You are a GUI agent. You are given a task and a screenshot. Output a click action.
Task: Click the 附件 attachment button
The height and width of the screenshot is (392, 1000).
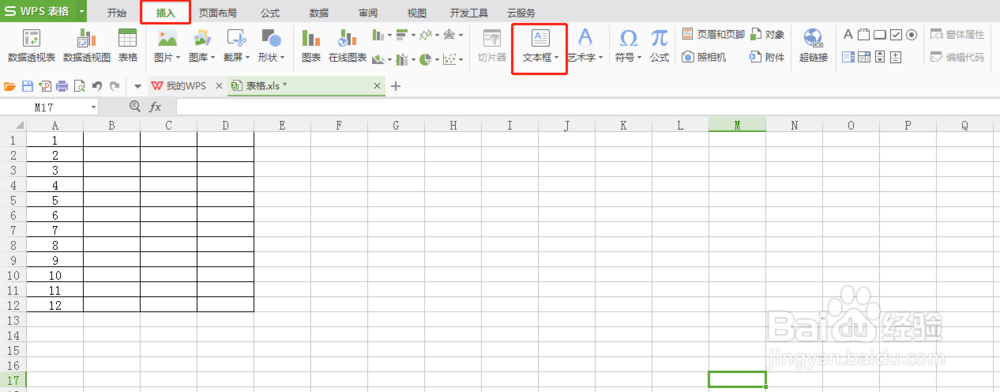click(x=767, y=57)
